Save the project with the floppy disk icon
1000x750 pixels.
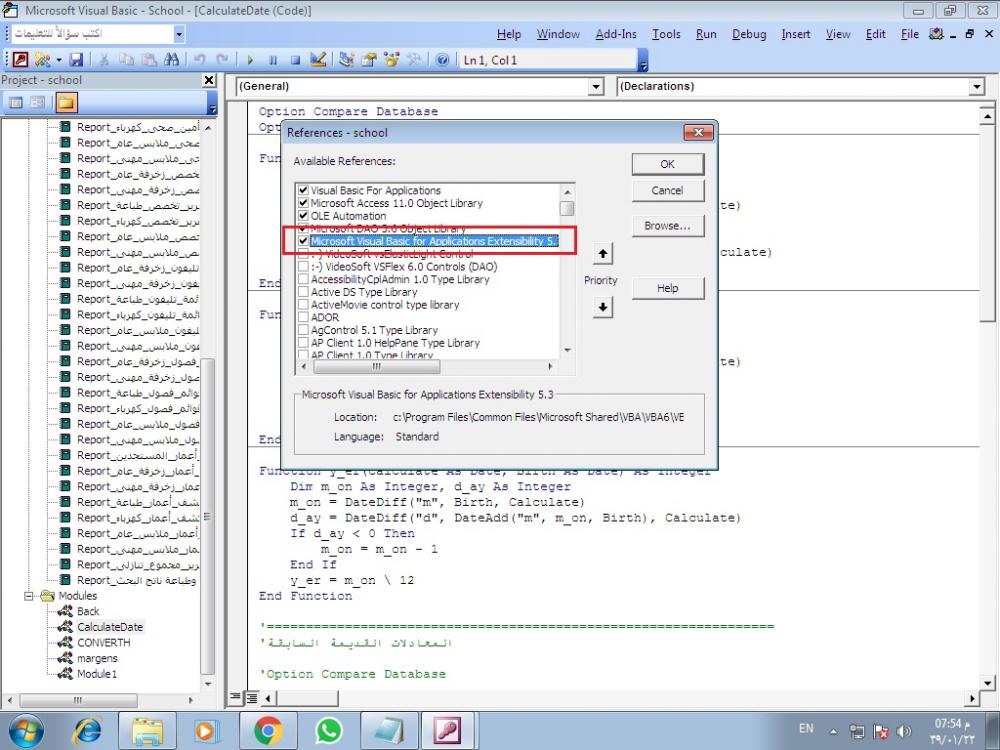pyautogui.click(x=76, y=60)
